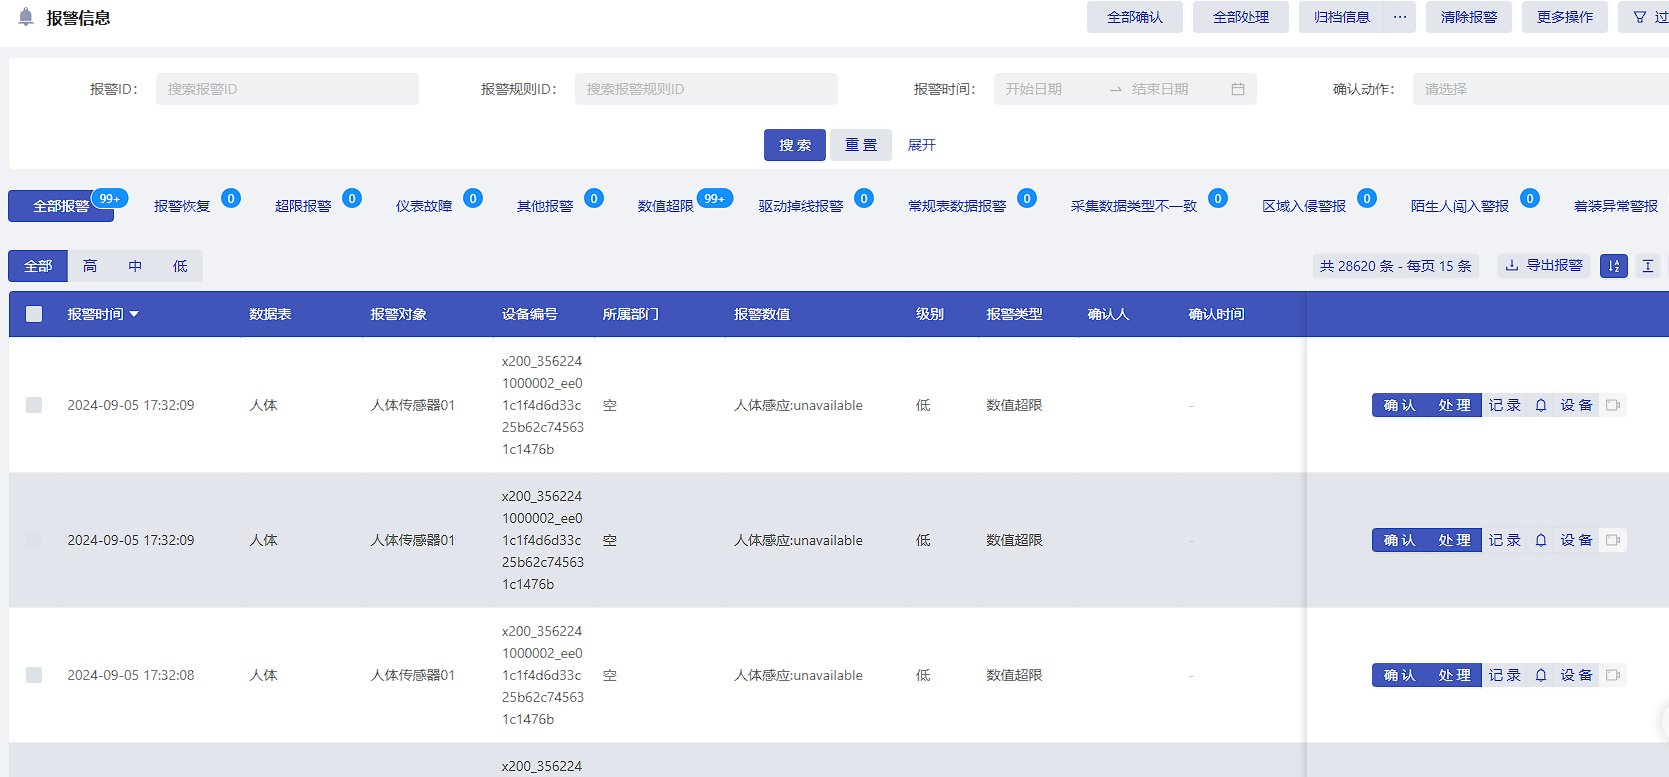This screenshot has height=777, width=1669.
Task: Switch to the 仪表故障 tab
Action: 424,206
